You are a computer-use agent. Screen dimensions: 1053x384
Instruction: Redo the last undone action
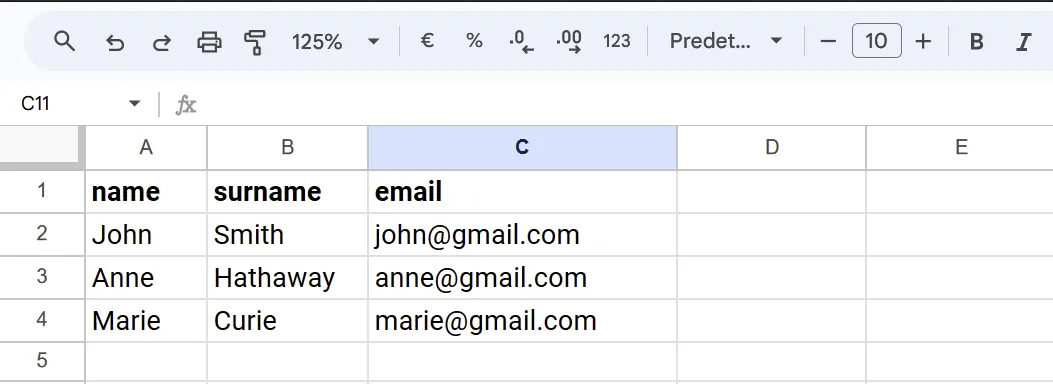(x=161, y=42)
